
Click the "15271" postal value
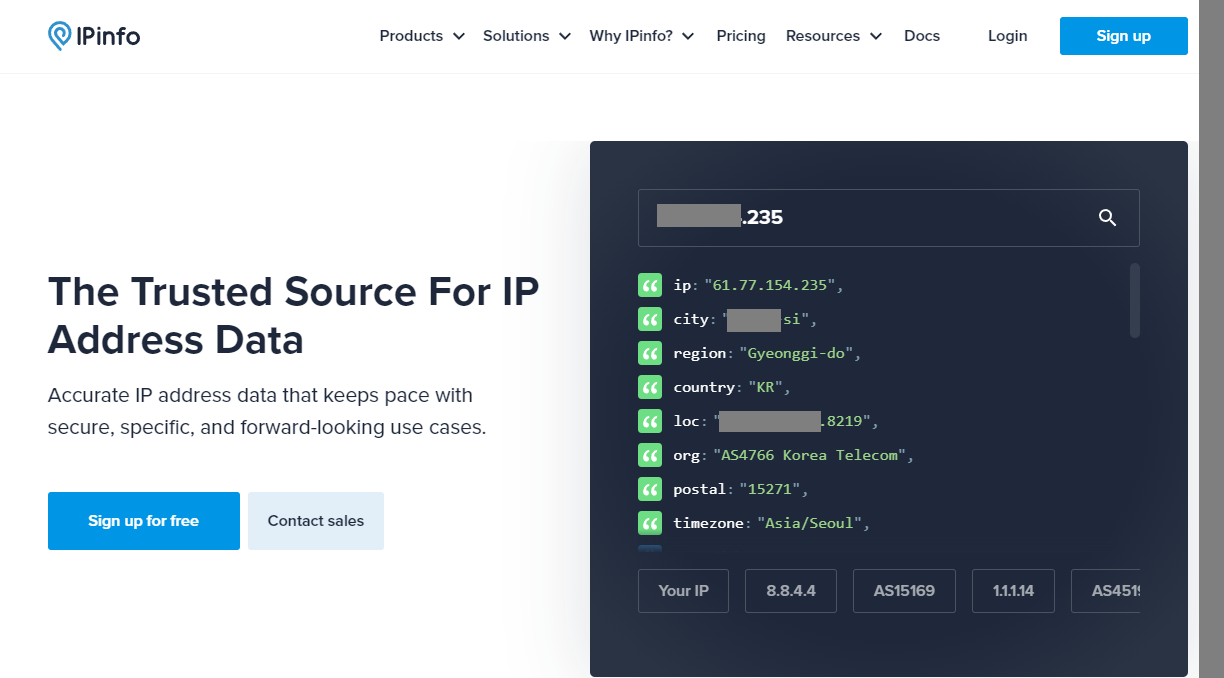[769, 489]
